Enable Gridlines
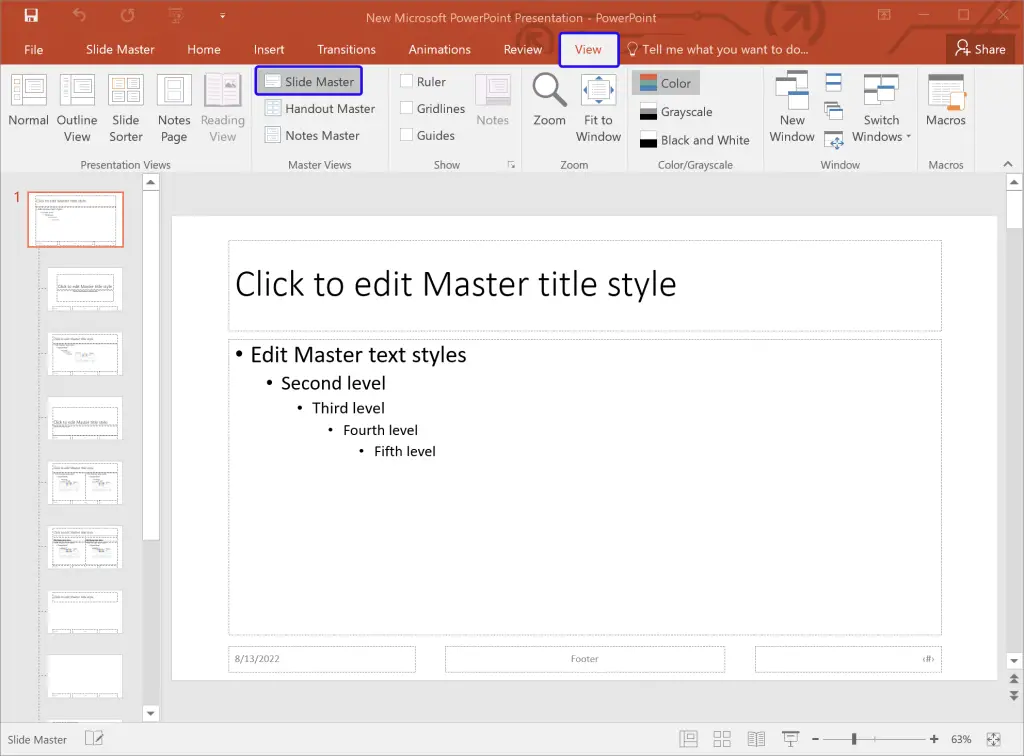The width and height of the screenshot is (1024, 756). pyautogui.click(x=405, y=108)
